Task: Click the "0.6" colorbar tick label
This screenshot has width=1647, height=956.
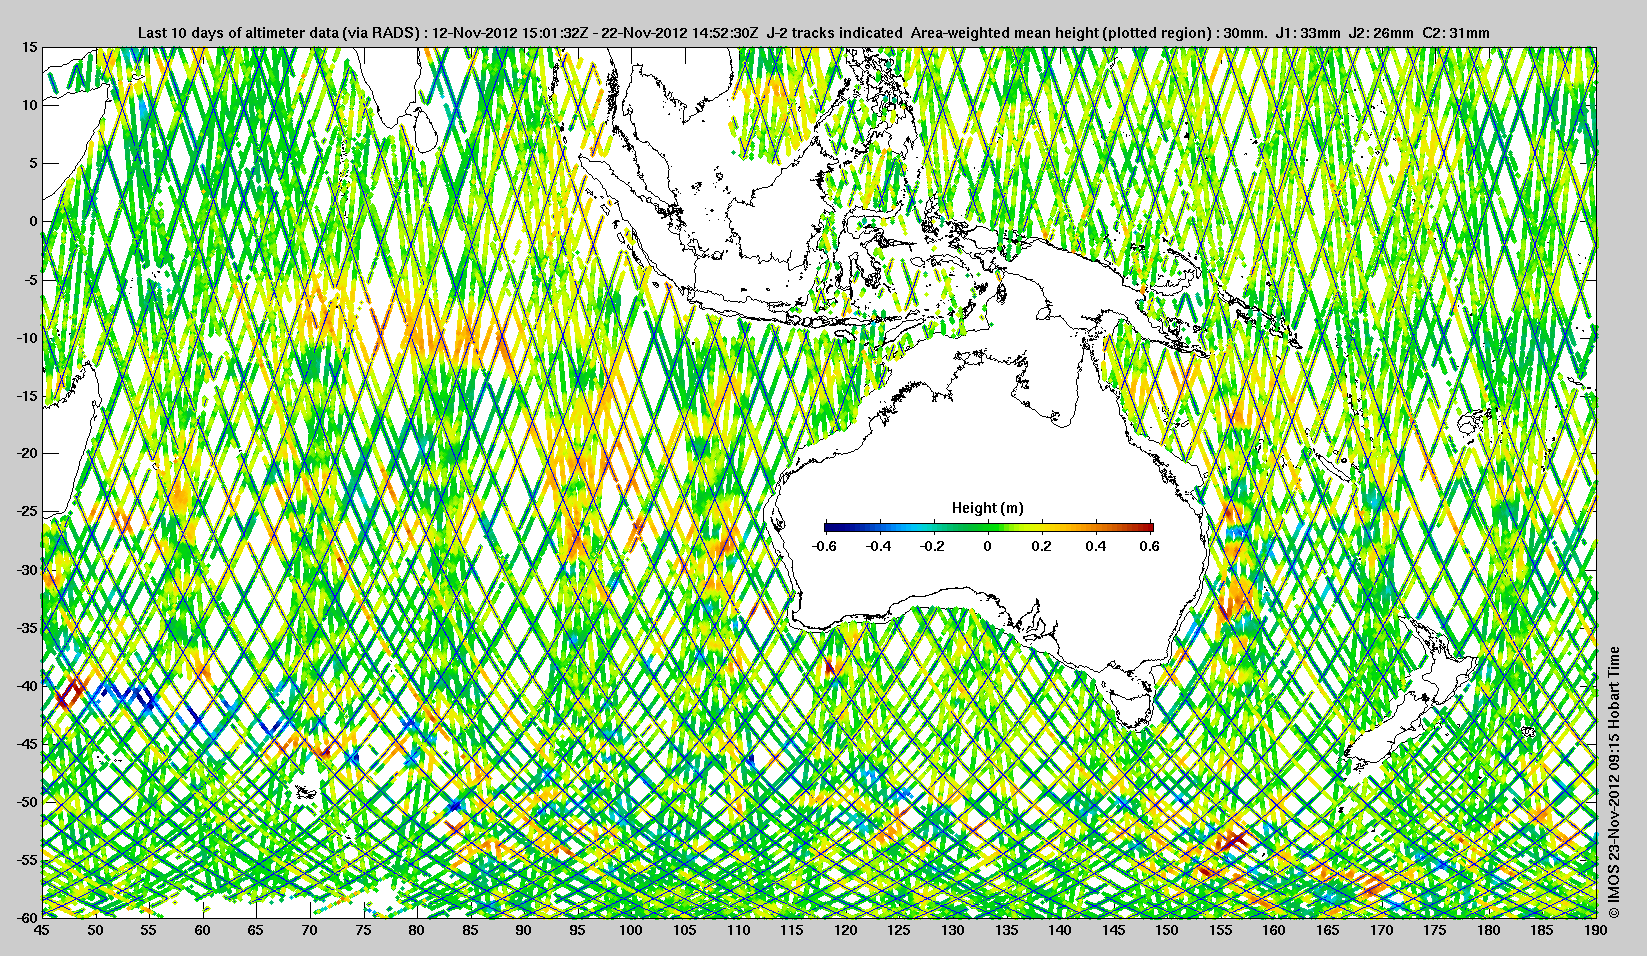Action: tap(1150, 546)
